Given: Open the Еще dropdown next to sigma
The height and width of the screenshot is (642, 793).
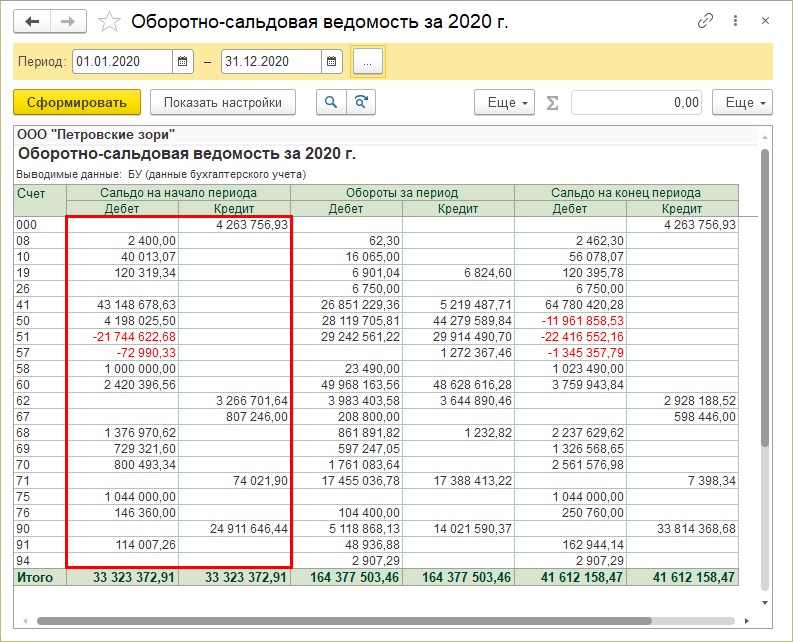Looking at the screenshot, I should (504, 103).
